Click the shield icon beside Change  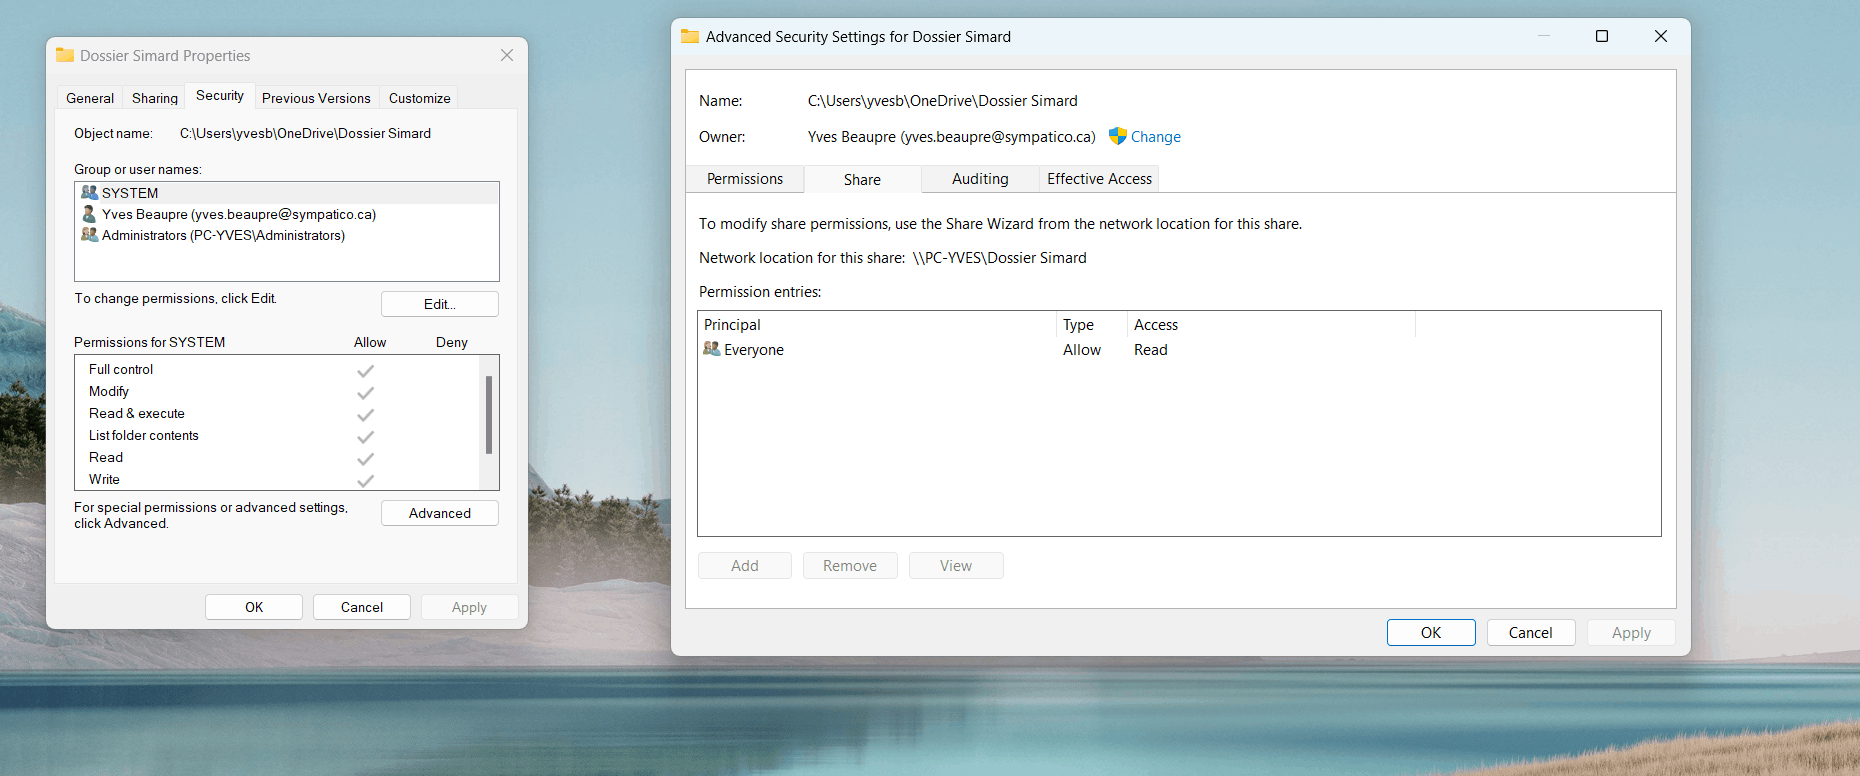(1118, 136)
